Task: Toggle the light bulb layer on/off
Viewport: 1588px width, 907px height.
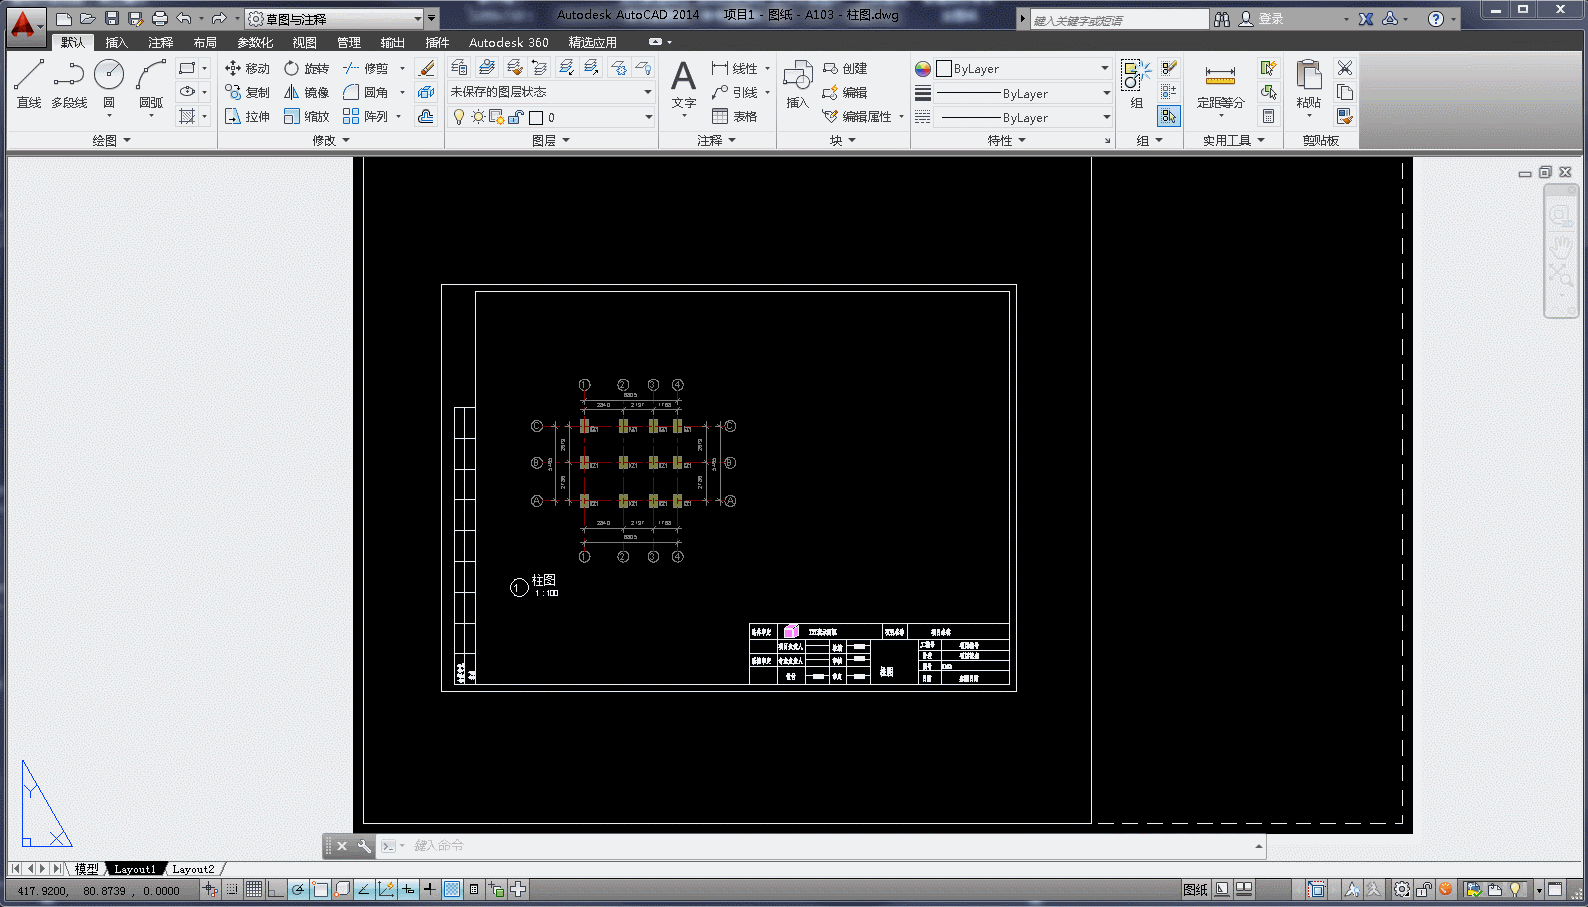Action: (x=459, y=117)
